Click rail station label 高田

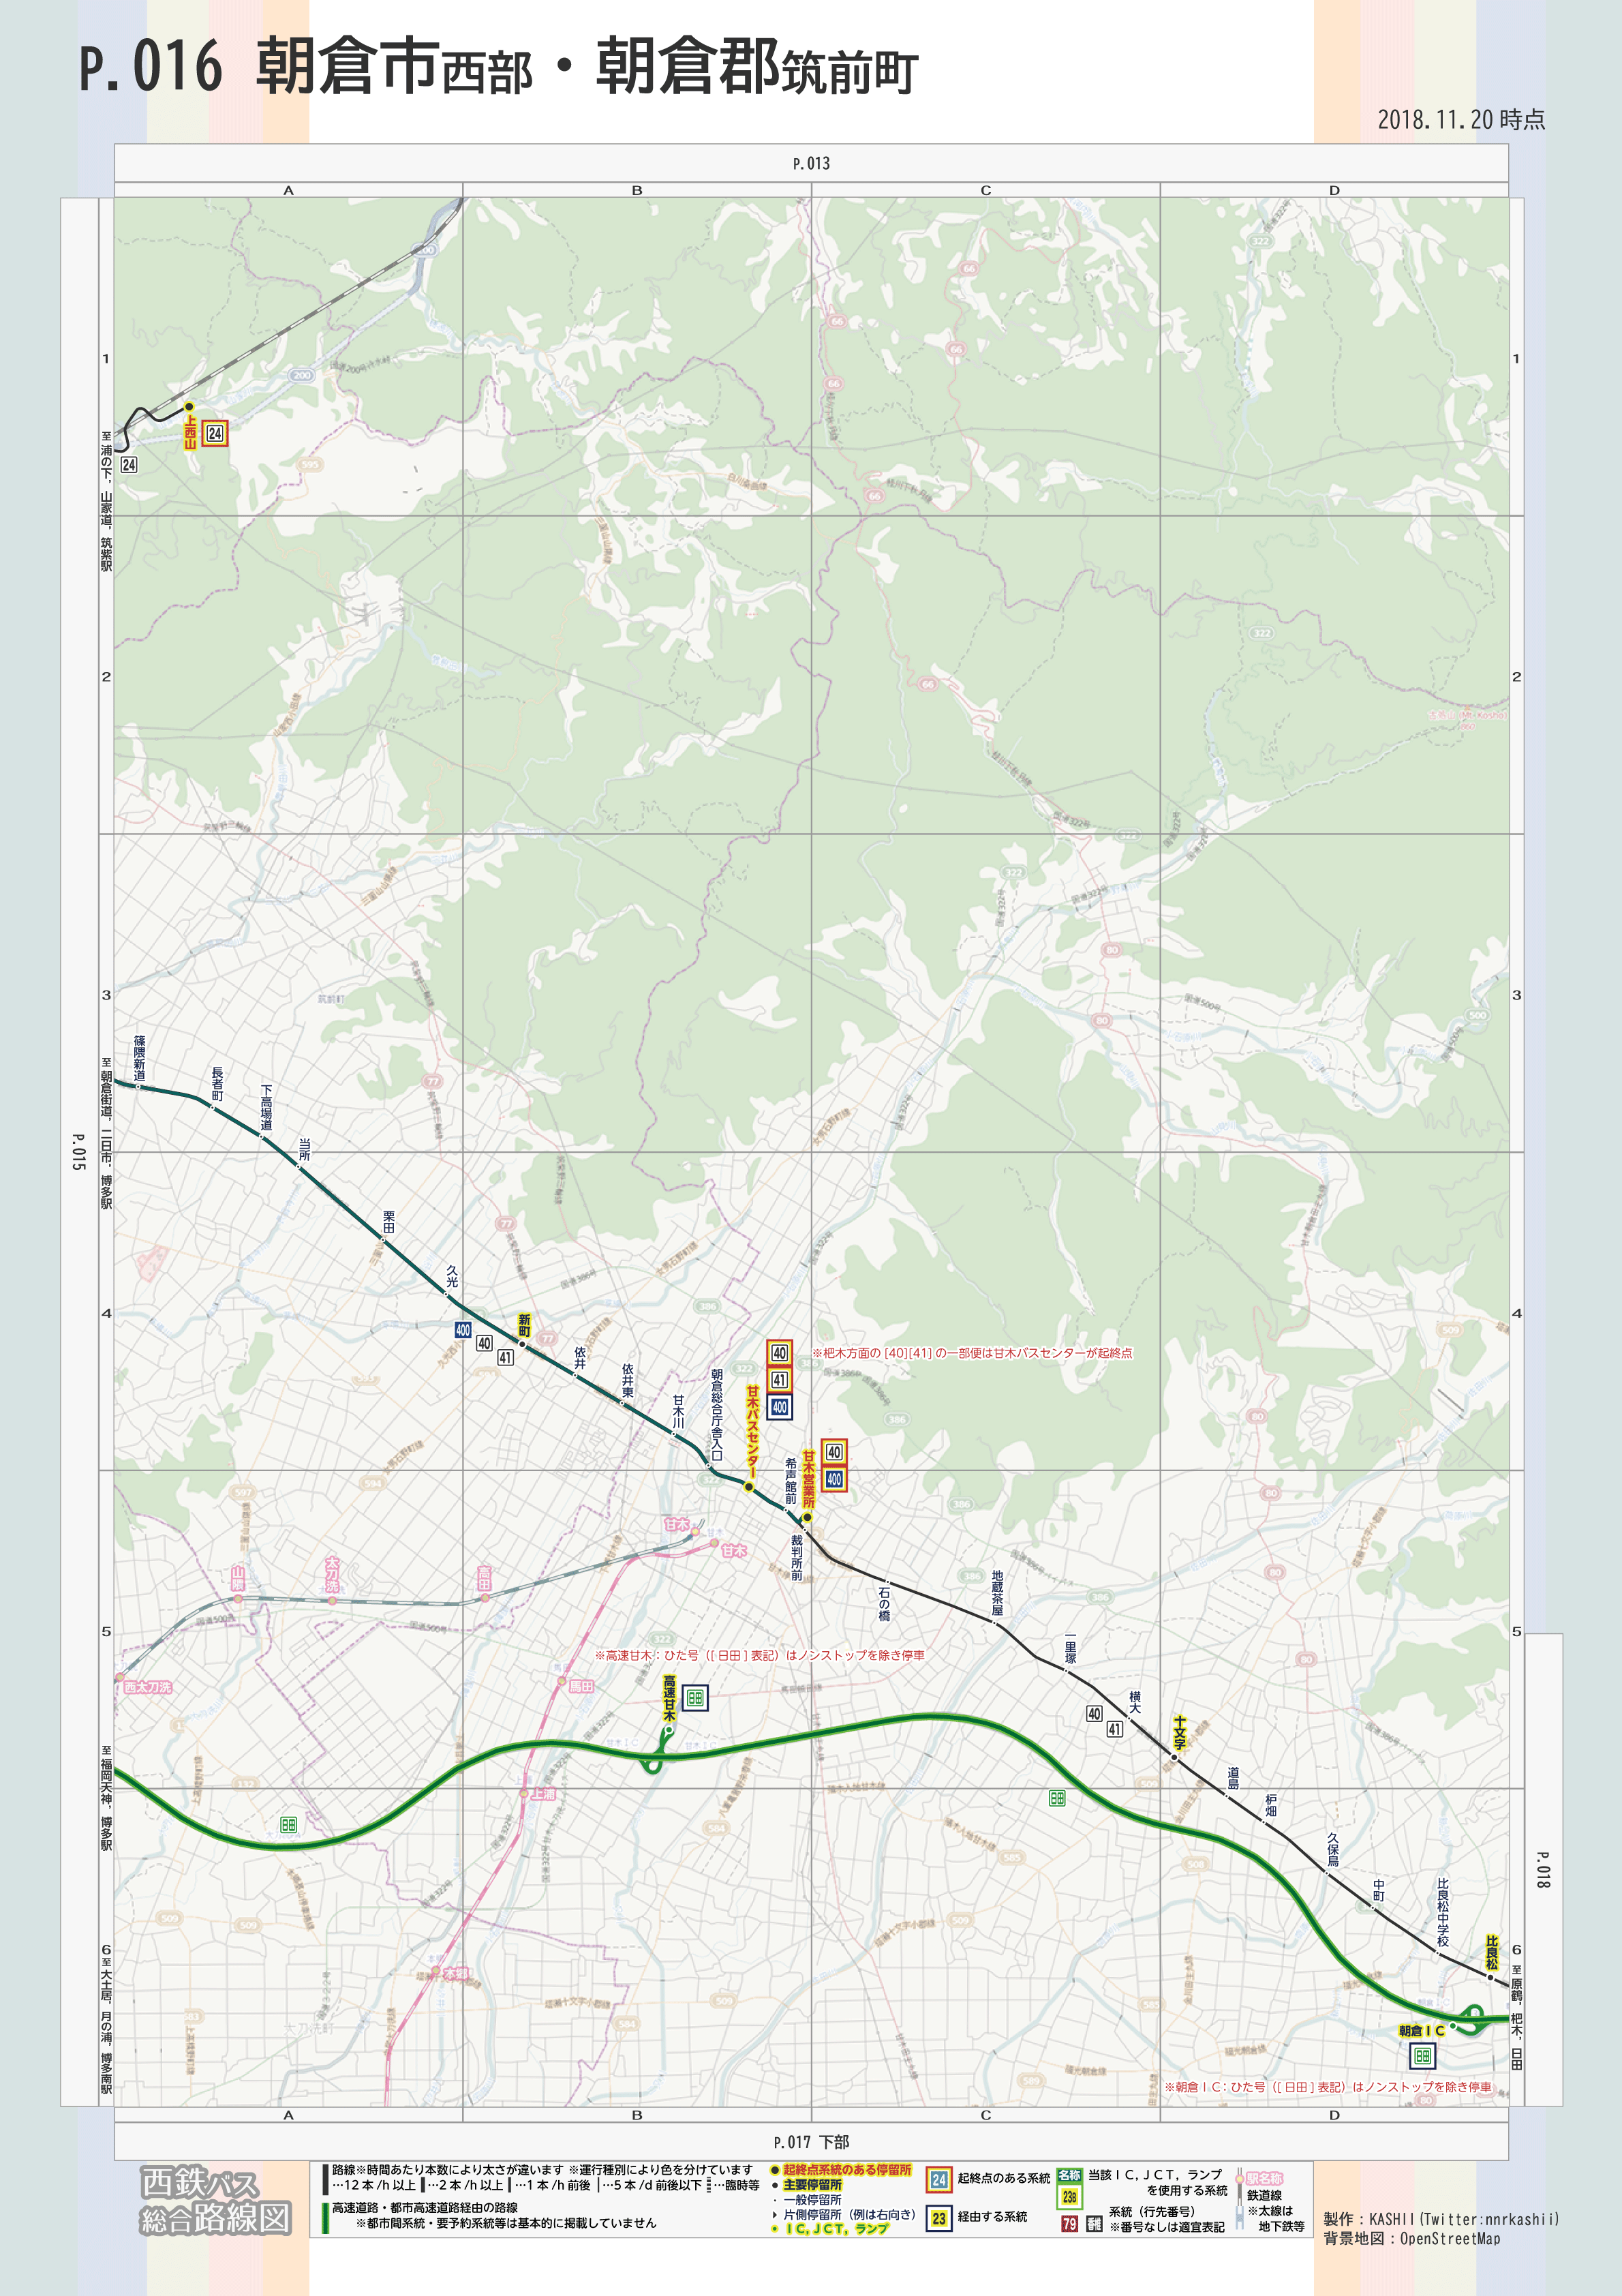point(484,1578)
